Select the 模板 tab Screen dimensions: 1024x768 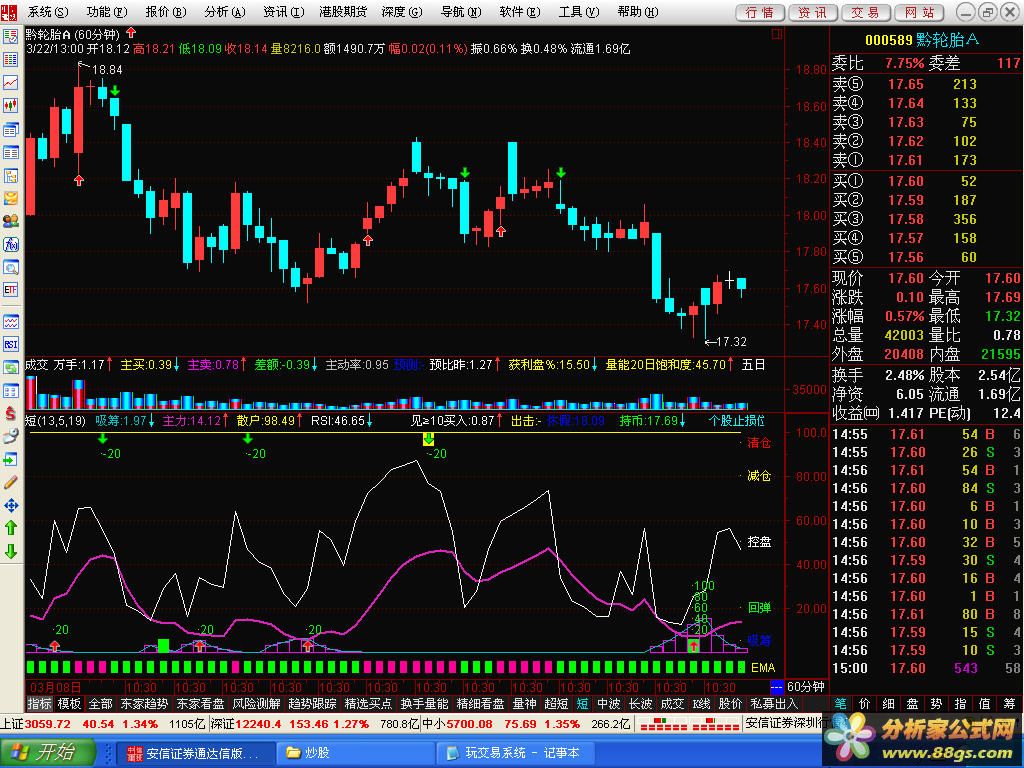[69, 703]
